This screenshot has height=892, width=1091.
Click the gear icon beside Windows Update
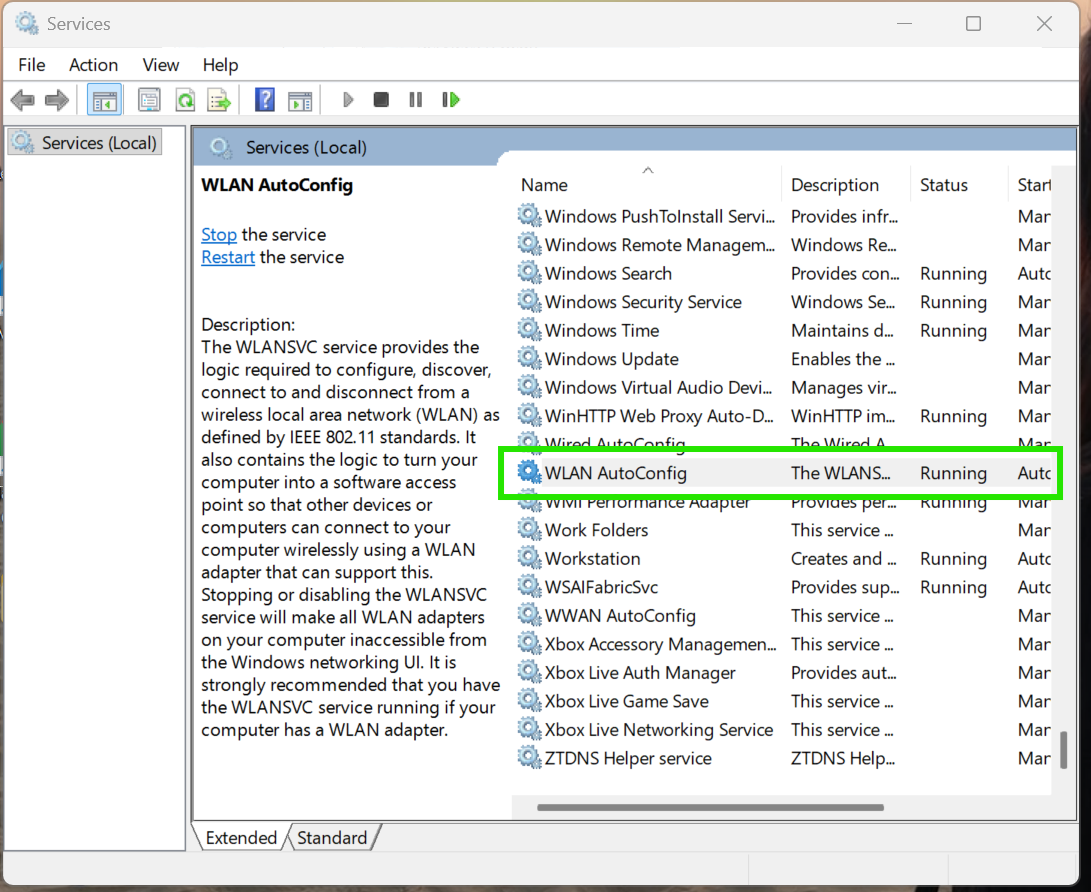[x=529, y=358]
